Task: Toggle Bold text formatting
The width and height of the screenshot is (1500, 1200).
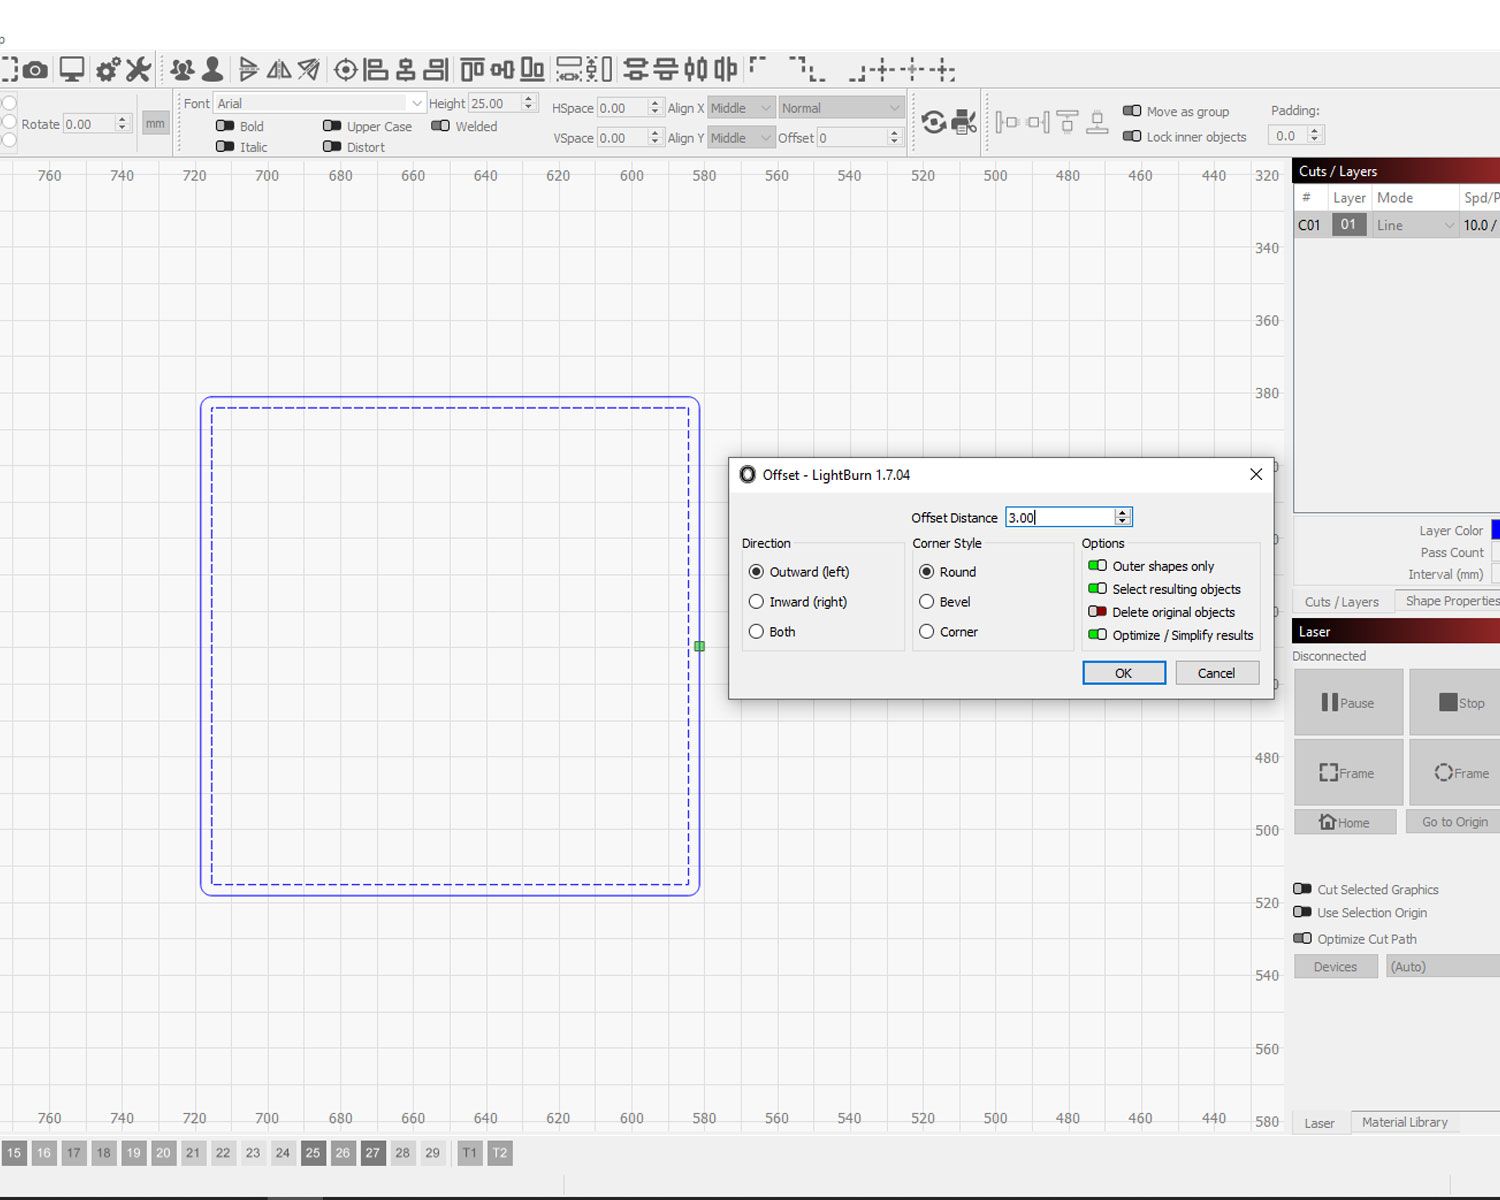Action: pyautogui.click(x=225, y=126)
